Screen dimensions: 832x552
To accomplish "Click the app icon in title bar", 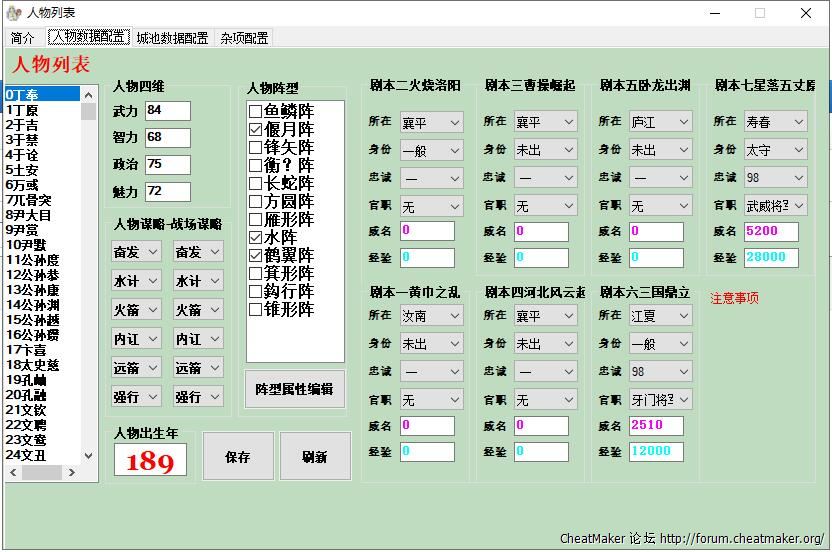I will coord(14,13).
